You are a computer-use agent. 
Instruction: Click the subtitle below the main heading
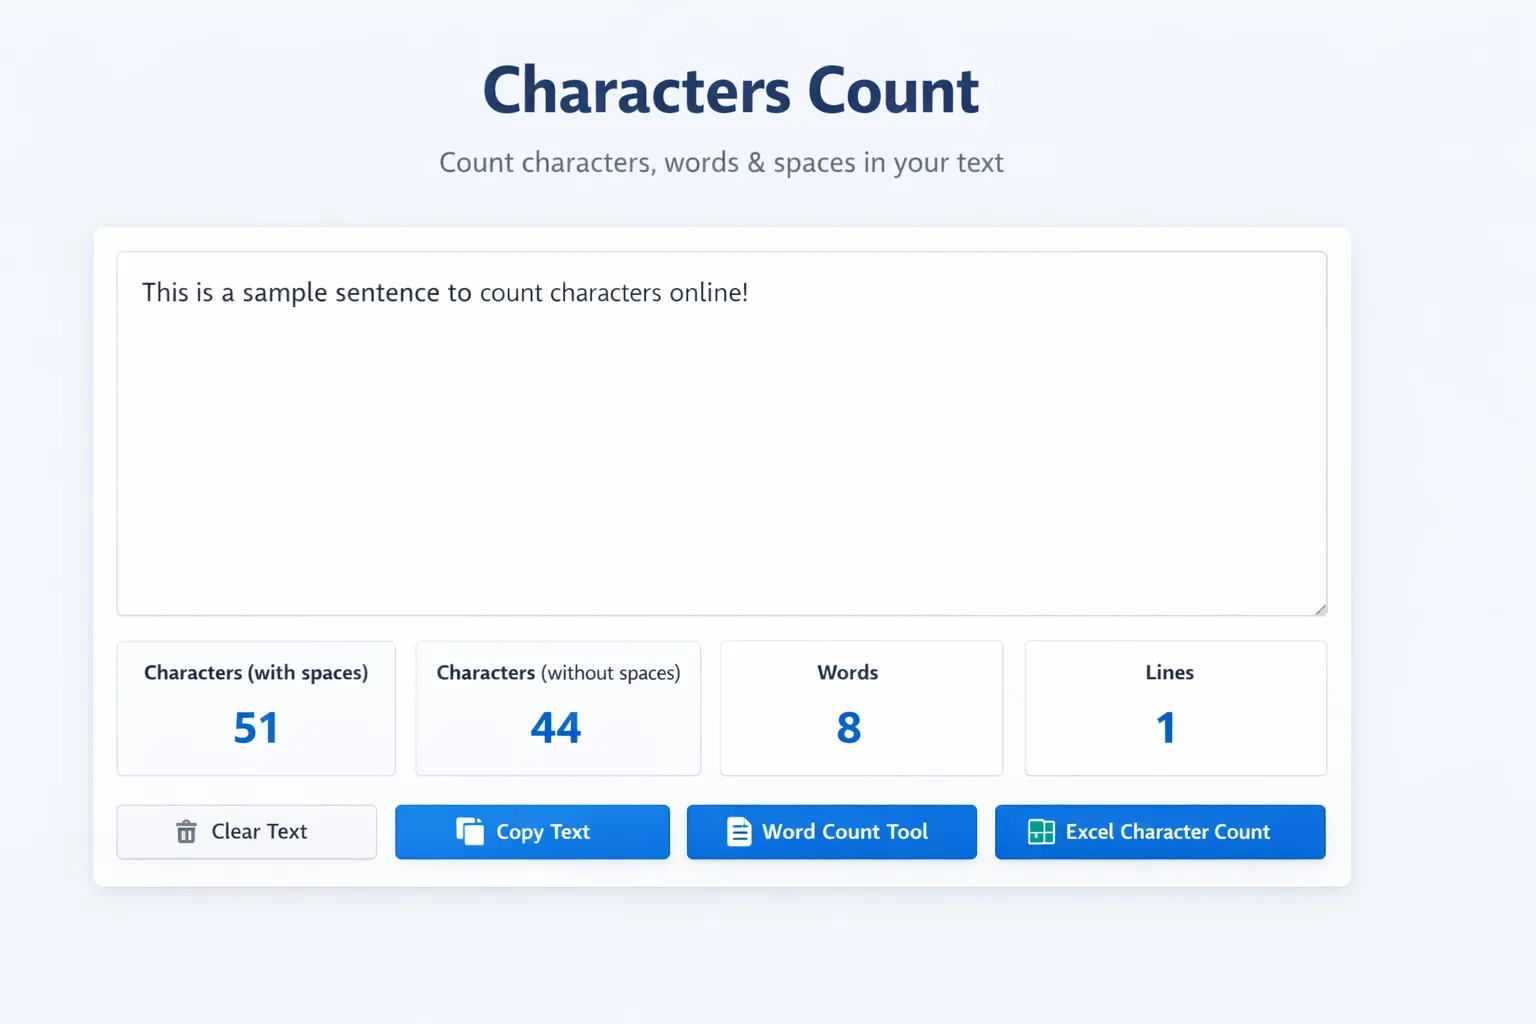[x=721, y=162]
